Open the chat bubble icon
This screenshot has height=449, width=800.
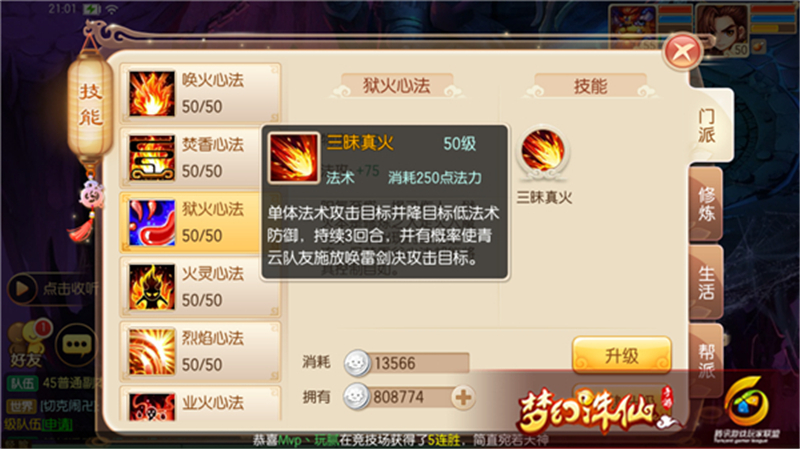tap(77, 344)
